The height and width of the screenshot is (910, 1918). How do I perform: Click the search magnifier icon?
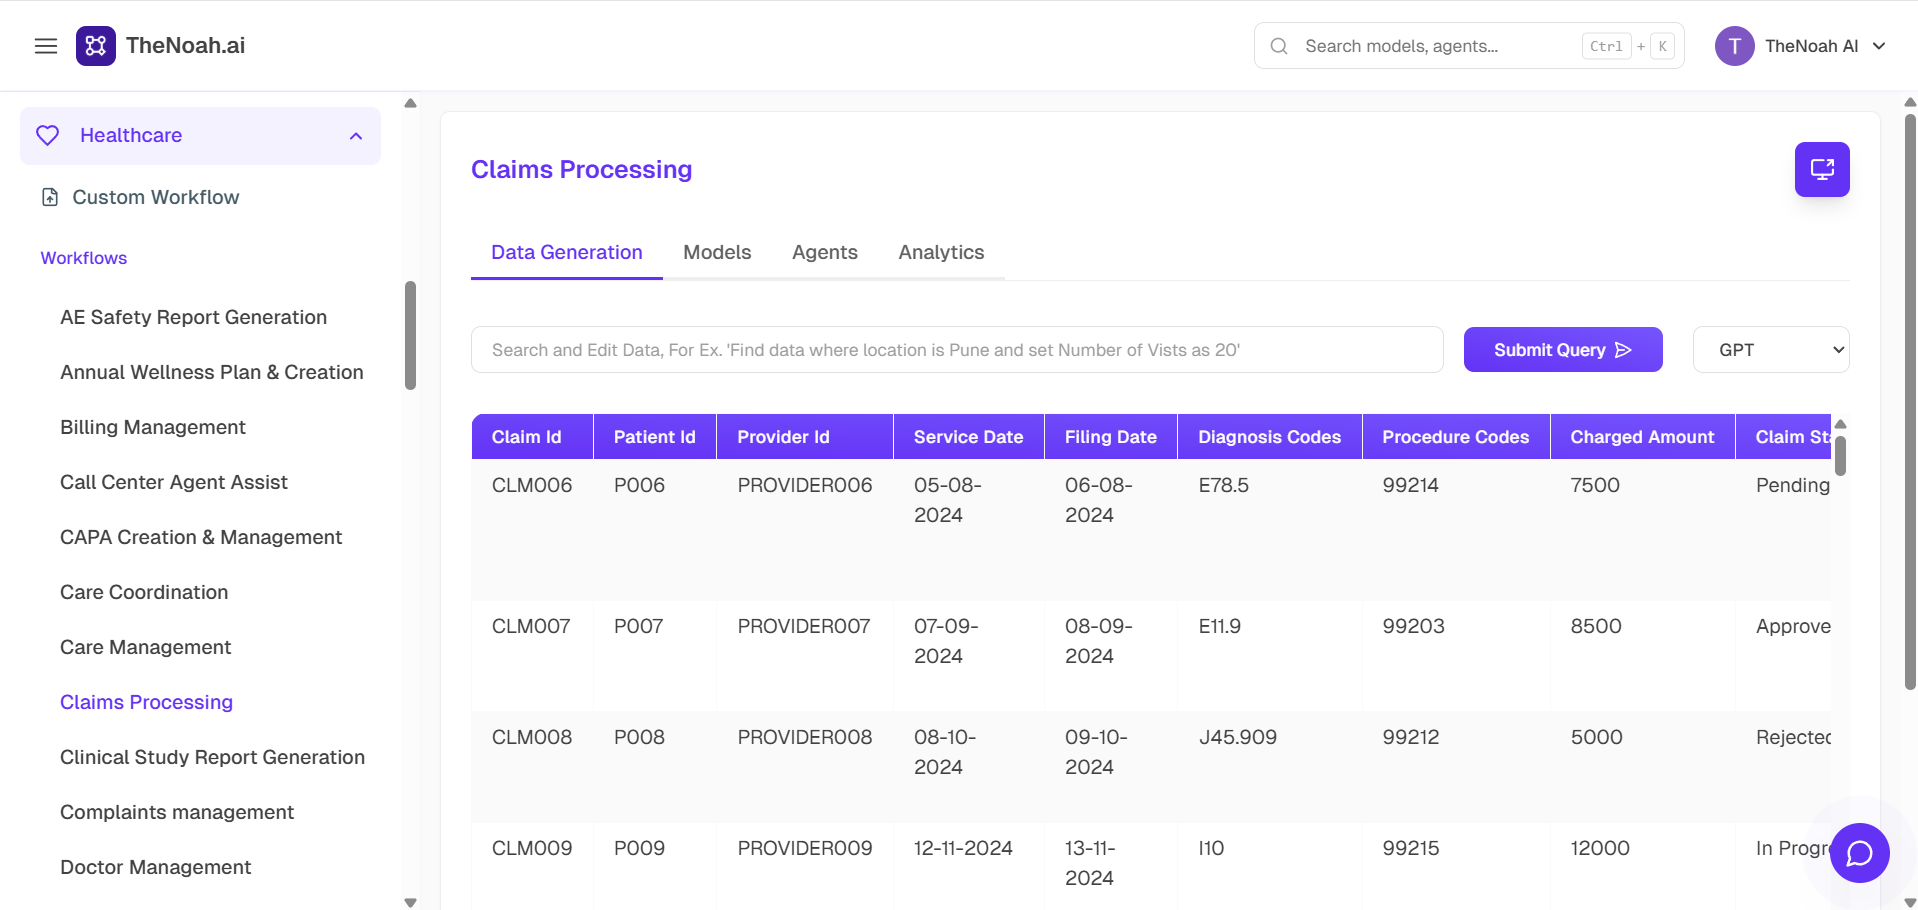pyautogui.click(x=1279, y=46)
